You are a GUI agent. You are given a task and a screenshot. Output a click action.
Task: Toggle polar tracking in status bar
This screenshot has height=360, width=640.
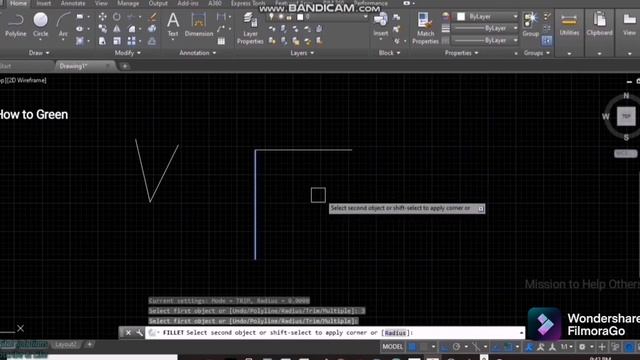tap(456, 347)
